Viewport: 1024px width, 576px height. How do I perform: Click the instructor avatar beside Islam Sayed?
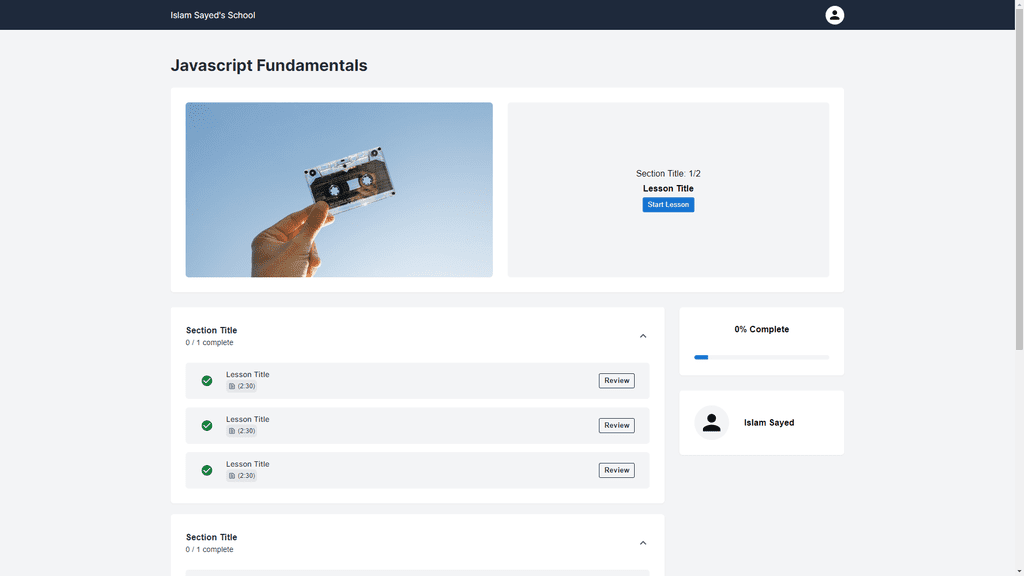point(711,423)
